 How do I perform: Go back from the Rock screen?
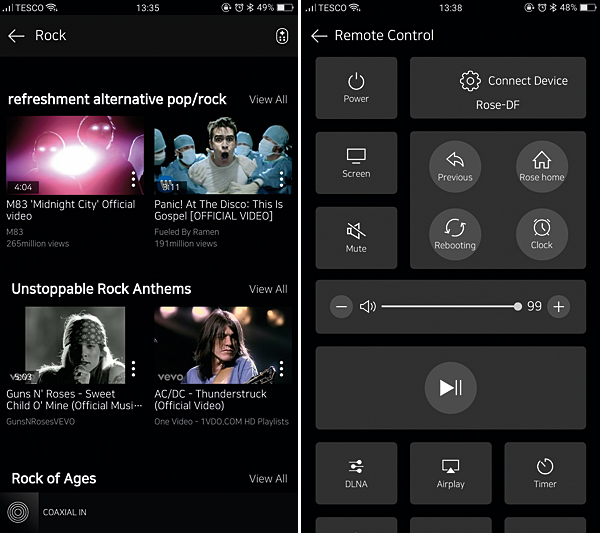point(16,36)
